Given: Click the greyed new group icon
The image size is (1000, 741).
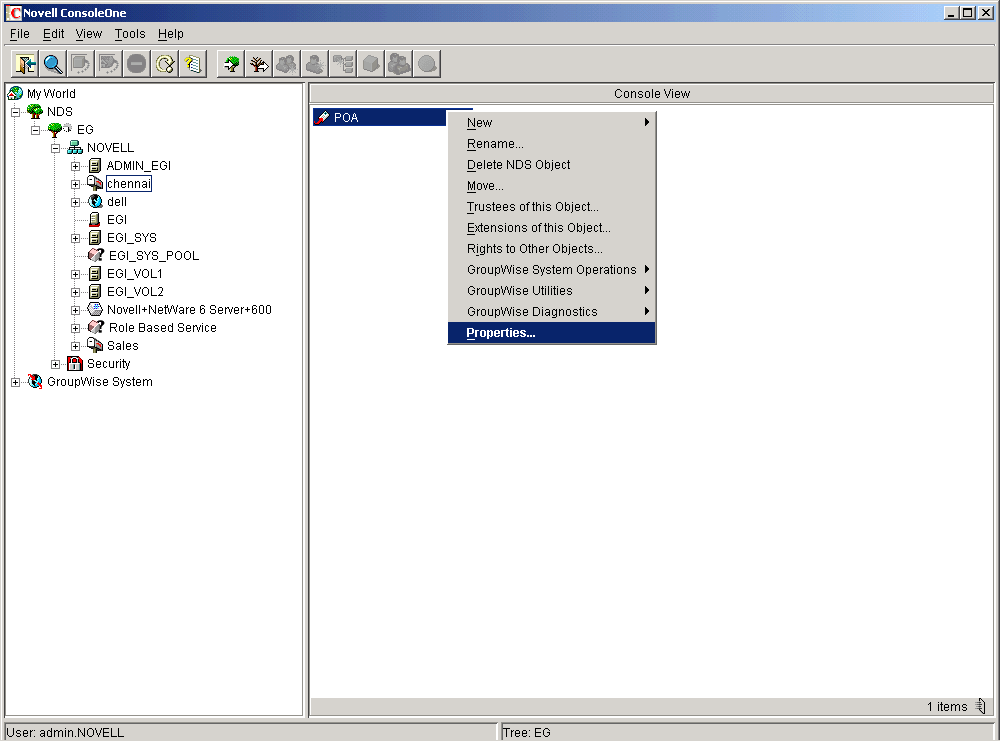Looking at the screenshot, I should [286, 64].
